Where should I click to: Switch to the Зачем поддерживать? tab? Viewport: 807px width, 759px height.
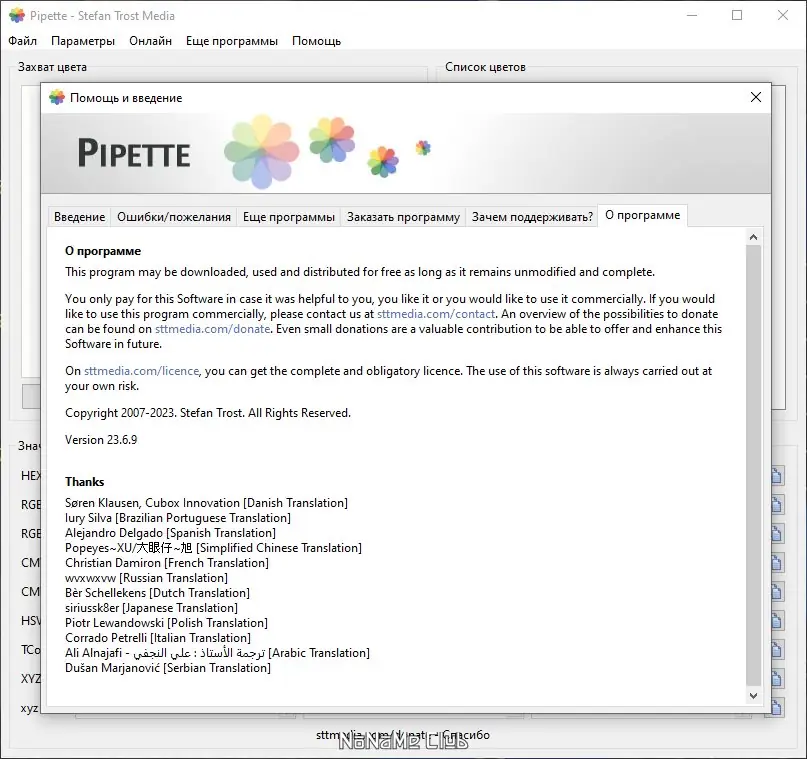coord(532,217)
